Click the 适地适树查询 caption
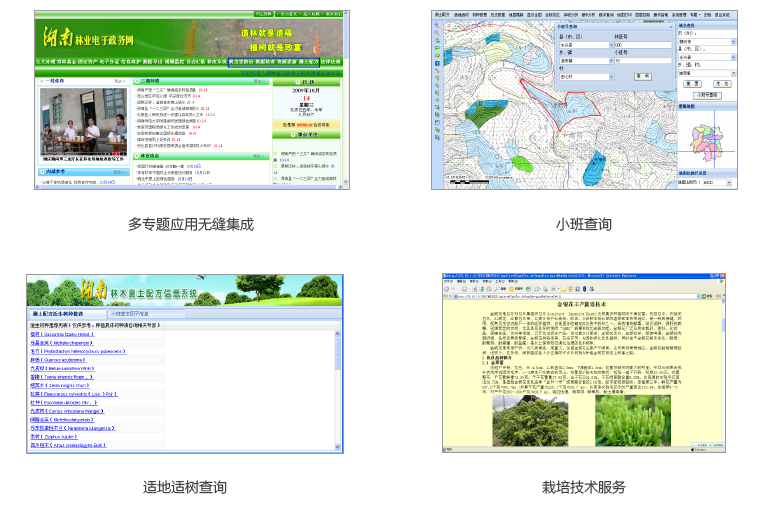This screenshot has width=770, height=530. click(x=185, y=487)
